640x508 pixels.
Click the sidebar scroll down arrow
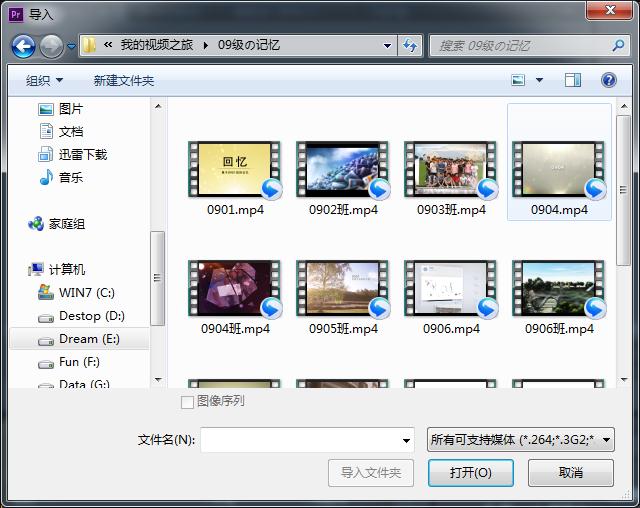coord(158,380)
